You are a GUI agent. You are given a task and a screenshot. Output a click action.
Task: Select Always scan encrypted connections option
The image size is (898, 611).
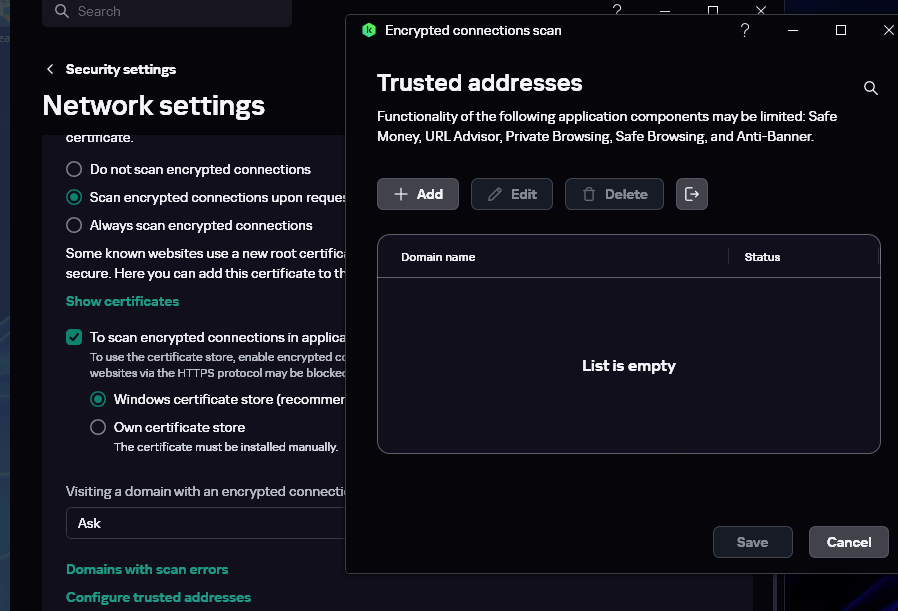(x=74, y=225)
